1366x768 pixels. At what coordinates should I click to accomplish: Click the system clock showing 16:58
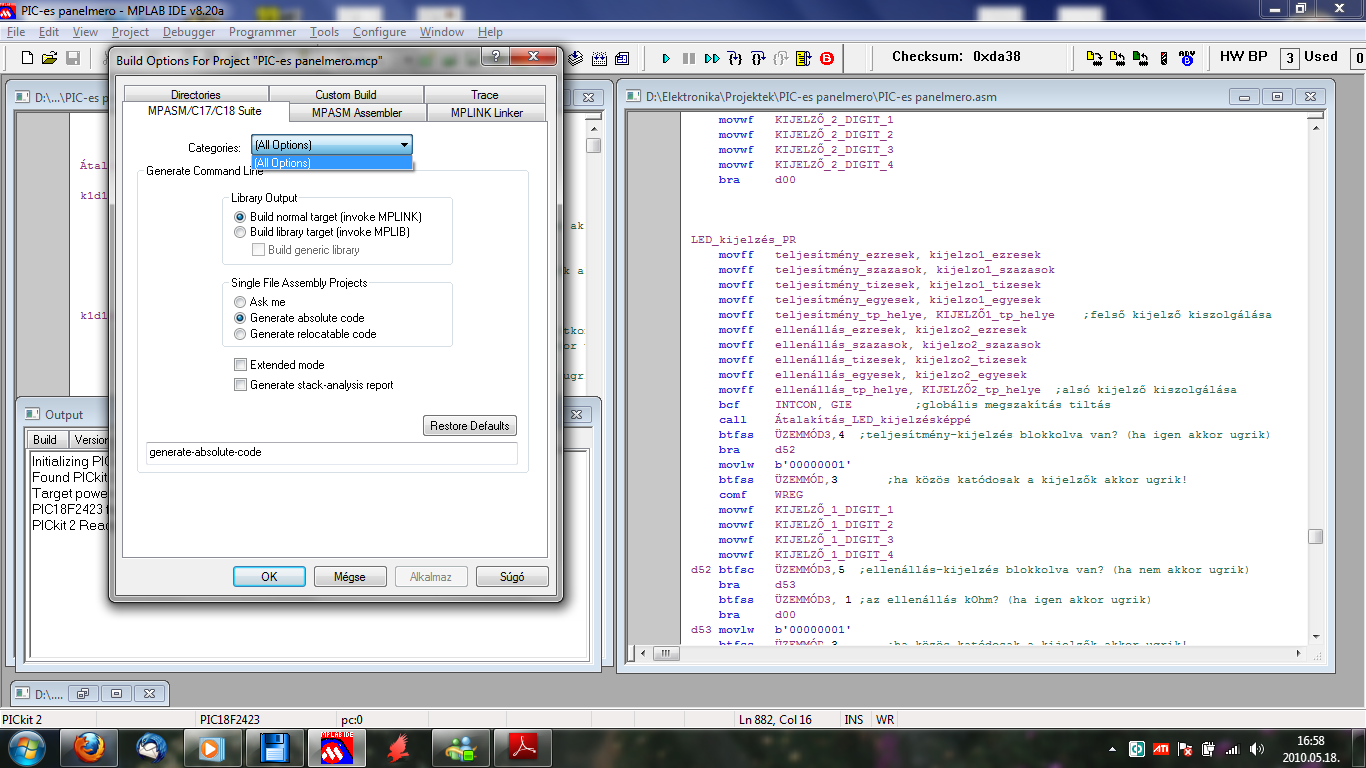pos(1310,740)
